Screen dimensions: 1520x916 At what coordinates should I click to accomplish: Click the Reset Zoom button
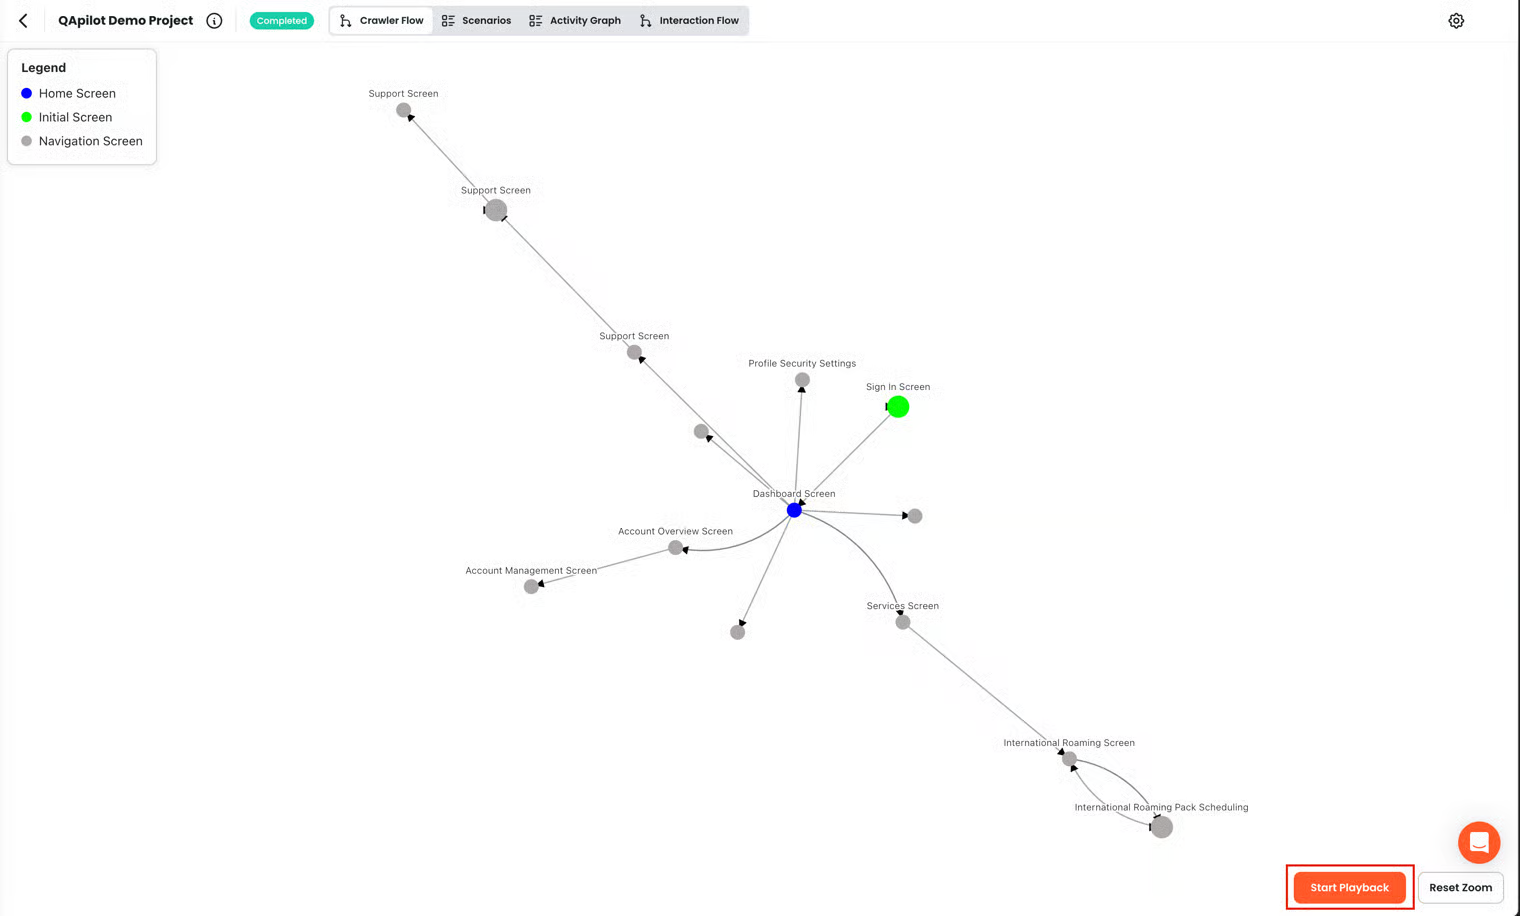(1460, 887)
